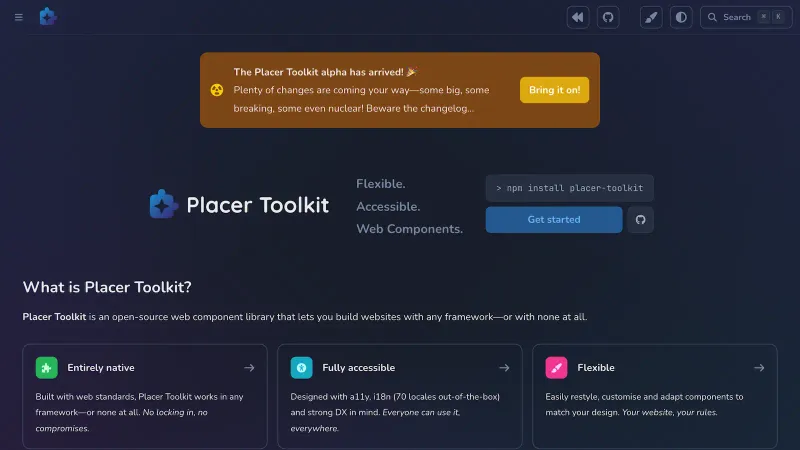This screenshot has width=800, height=450.
Task: Open the hamburger navigation menu
Action: [18, 17]
